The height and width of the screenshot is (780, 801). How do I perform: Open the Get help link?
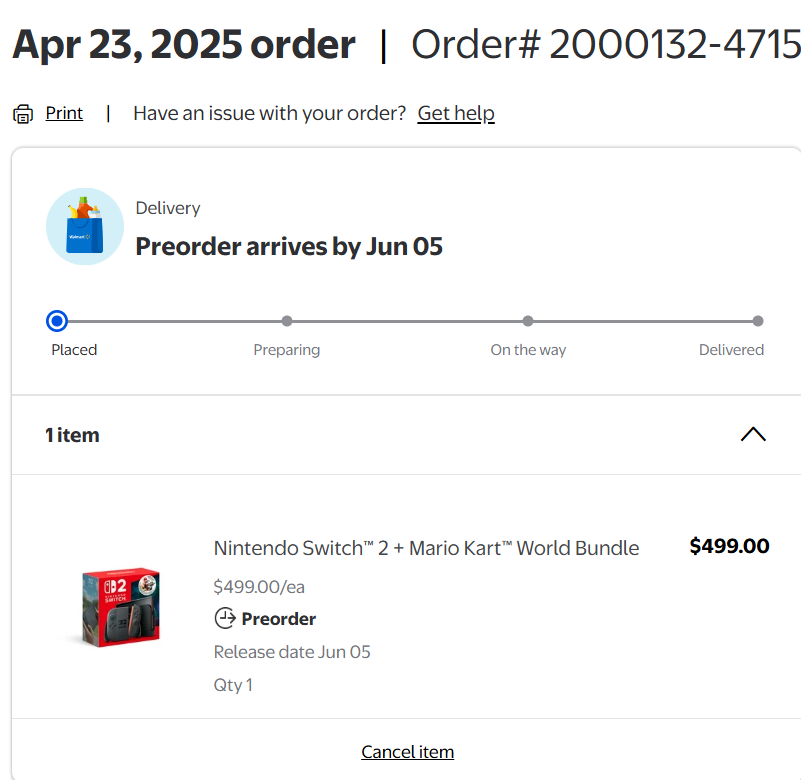[456, 113]
